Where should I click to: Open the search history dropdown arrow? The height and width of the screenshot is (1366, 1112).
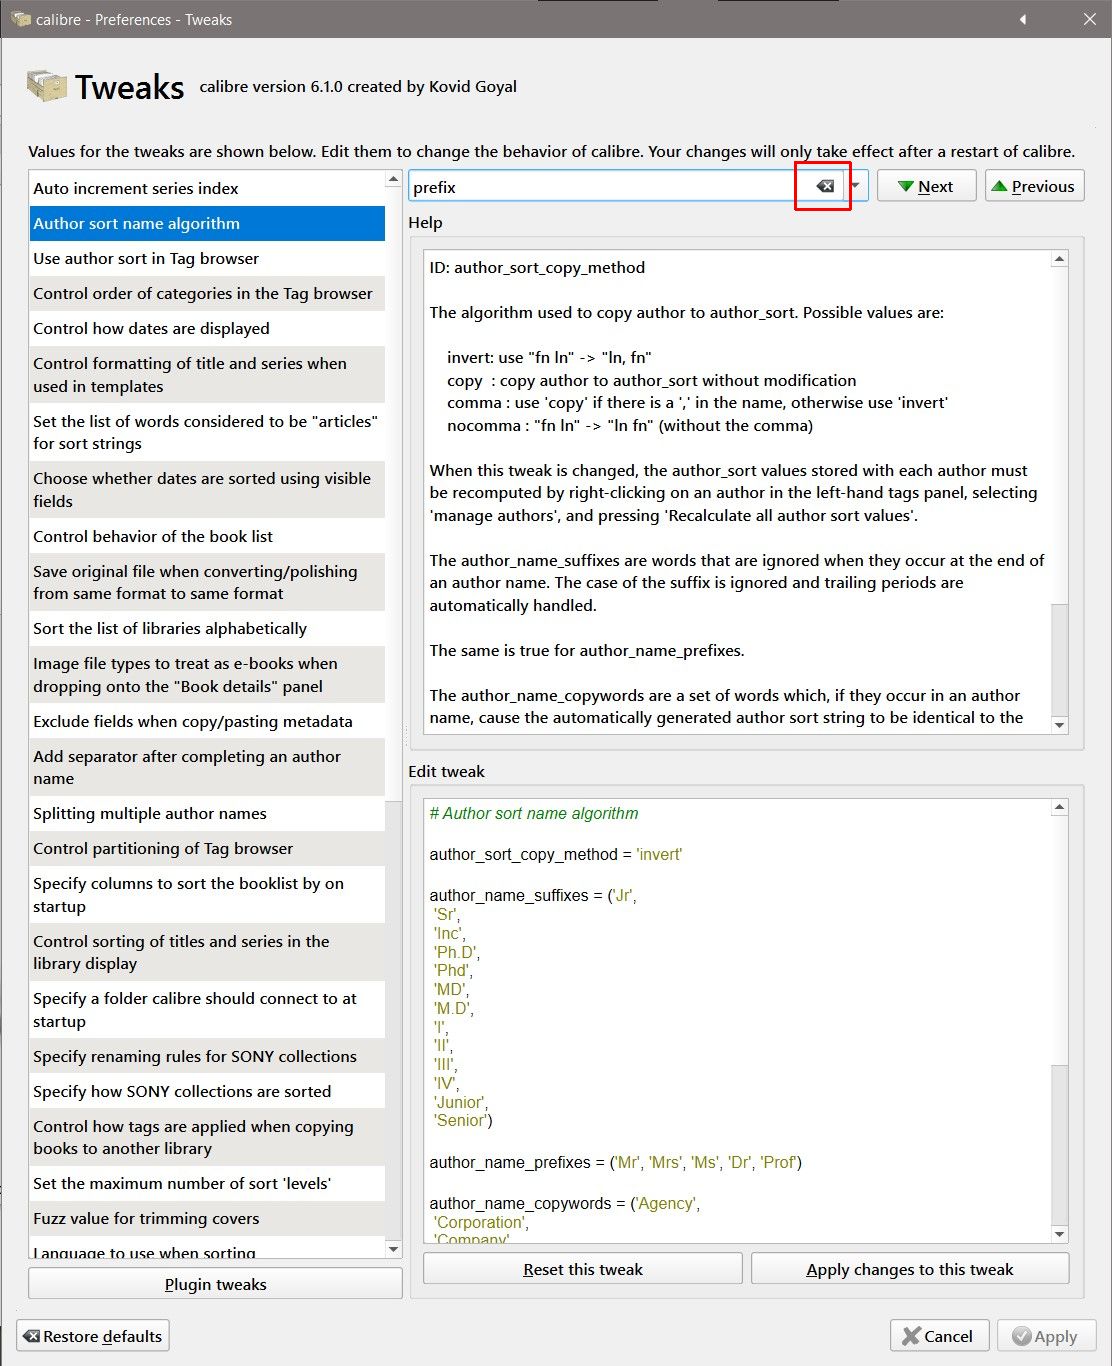pos(856,186)
